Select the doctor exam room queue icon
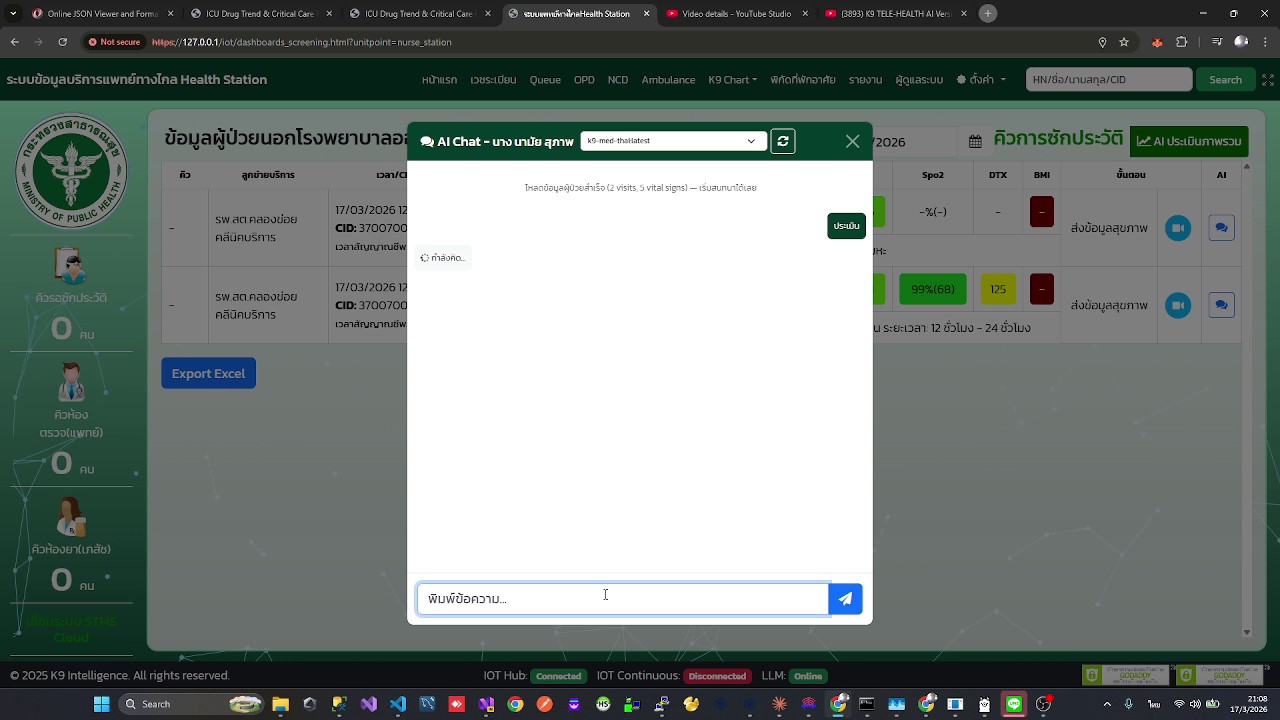The width and height of the screenshot is (1280, 720). (x=71, y=384)
